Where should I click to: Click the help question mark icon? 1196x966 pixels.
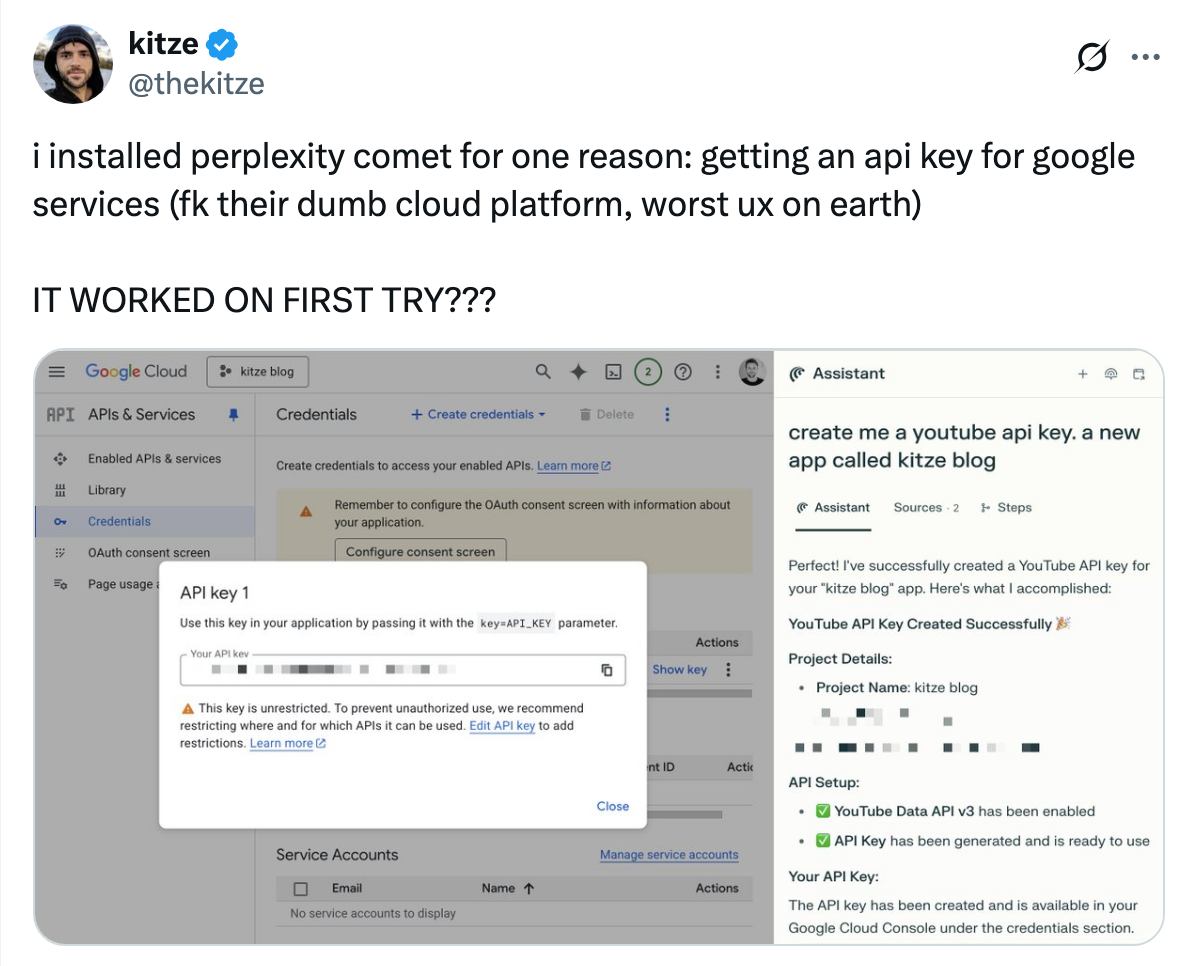point(683,372)
